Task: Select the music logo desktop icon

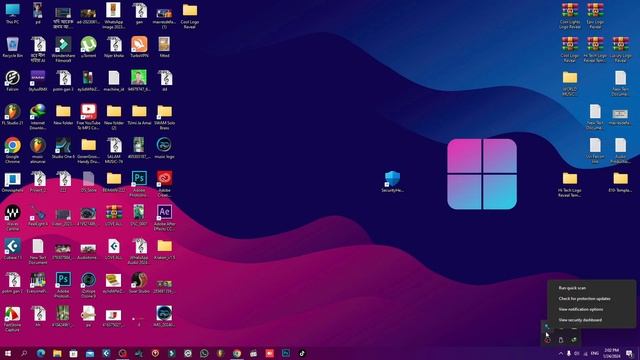Action: click(164, 148)
